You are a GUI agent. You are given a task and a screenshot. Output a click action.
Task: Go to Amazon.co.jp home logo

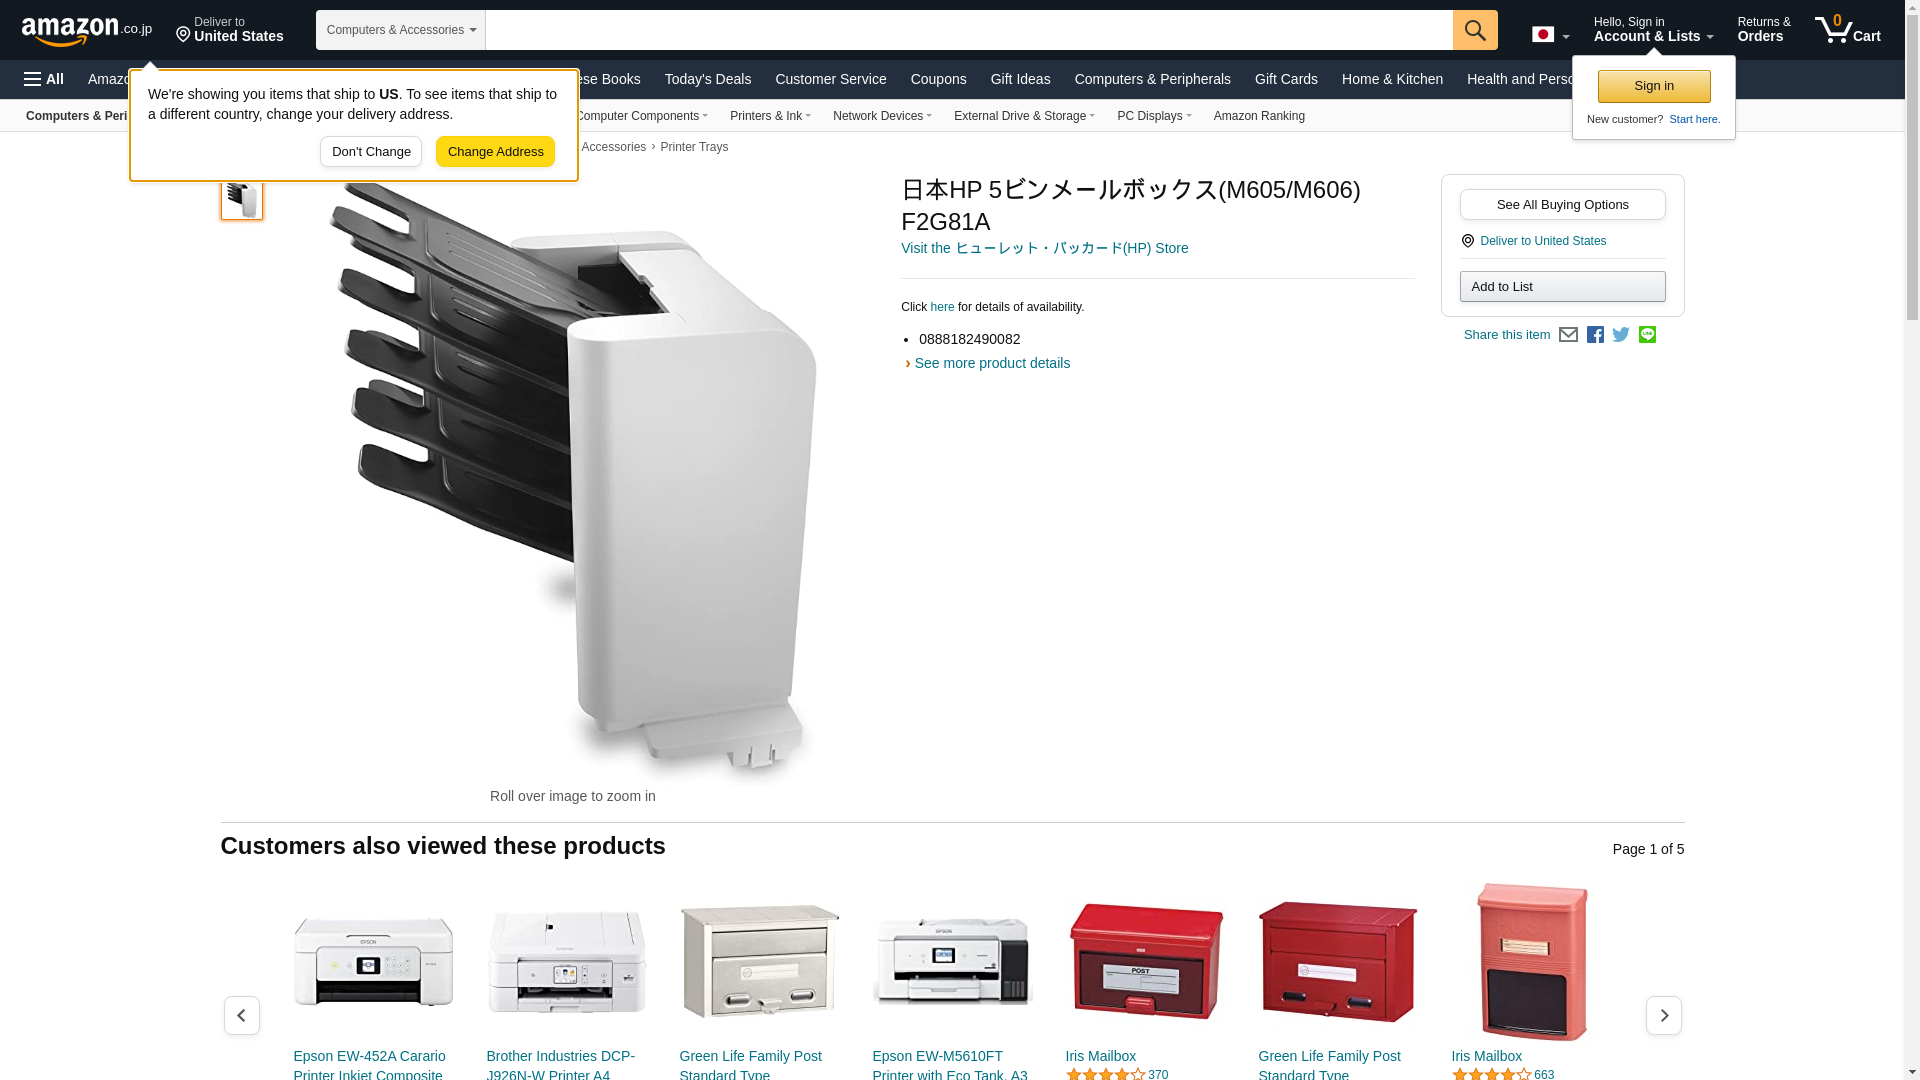[87, 30]
